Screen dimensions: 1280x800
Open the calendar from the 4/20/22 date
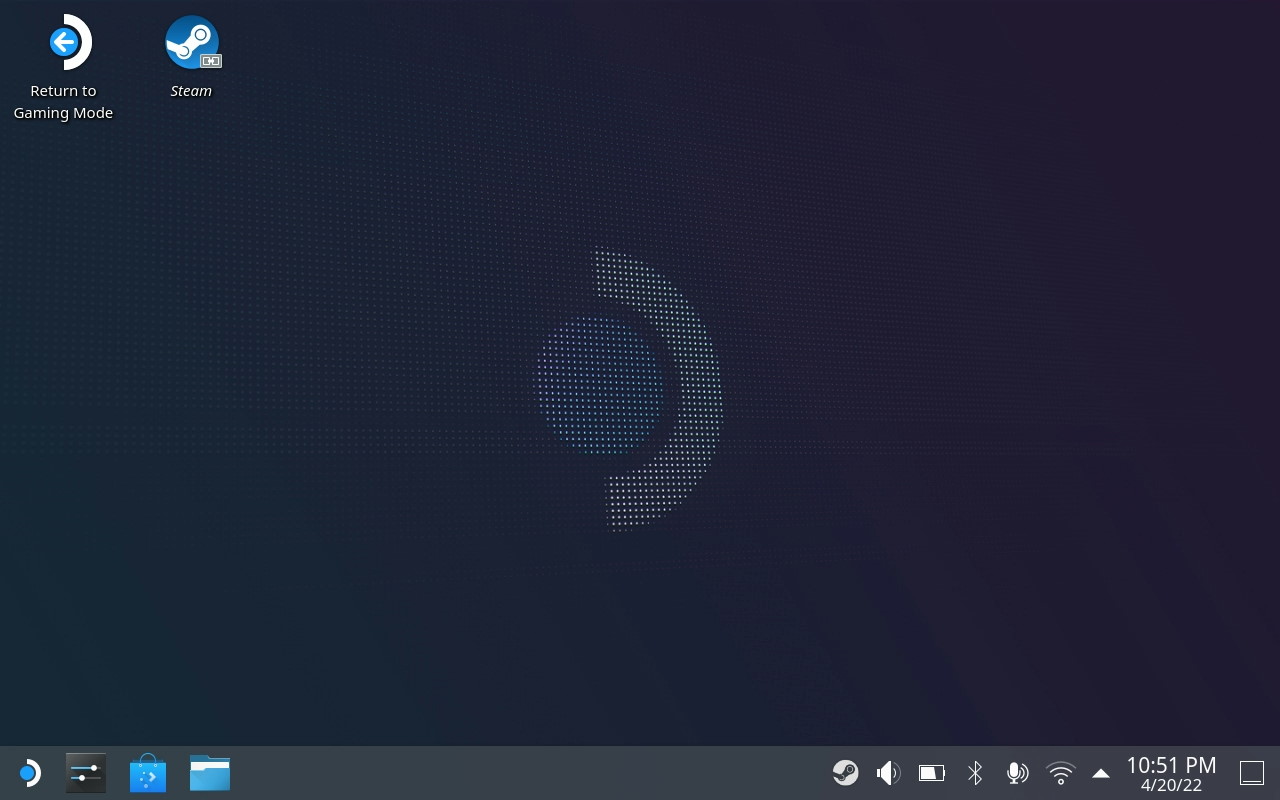pos(1171,786)
